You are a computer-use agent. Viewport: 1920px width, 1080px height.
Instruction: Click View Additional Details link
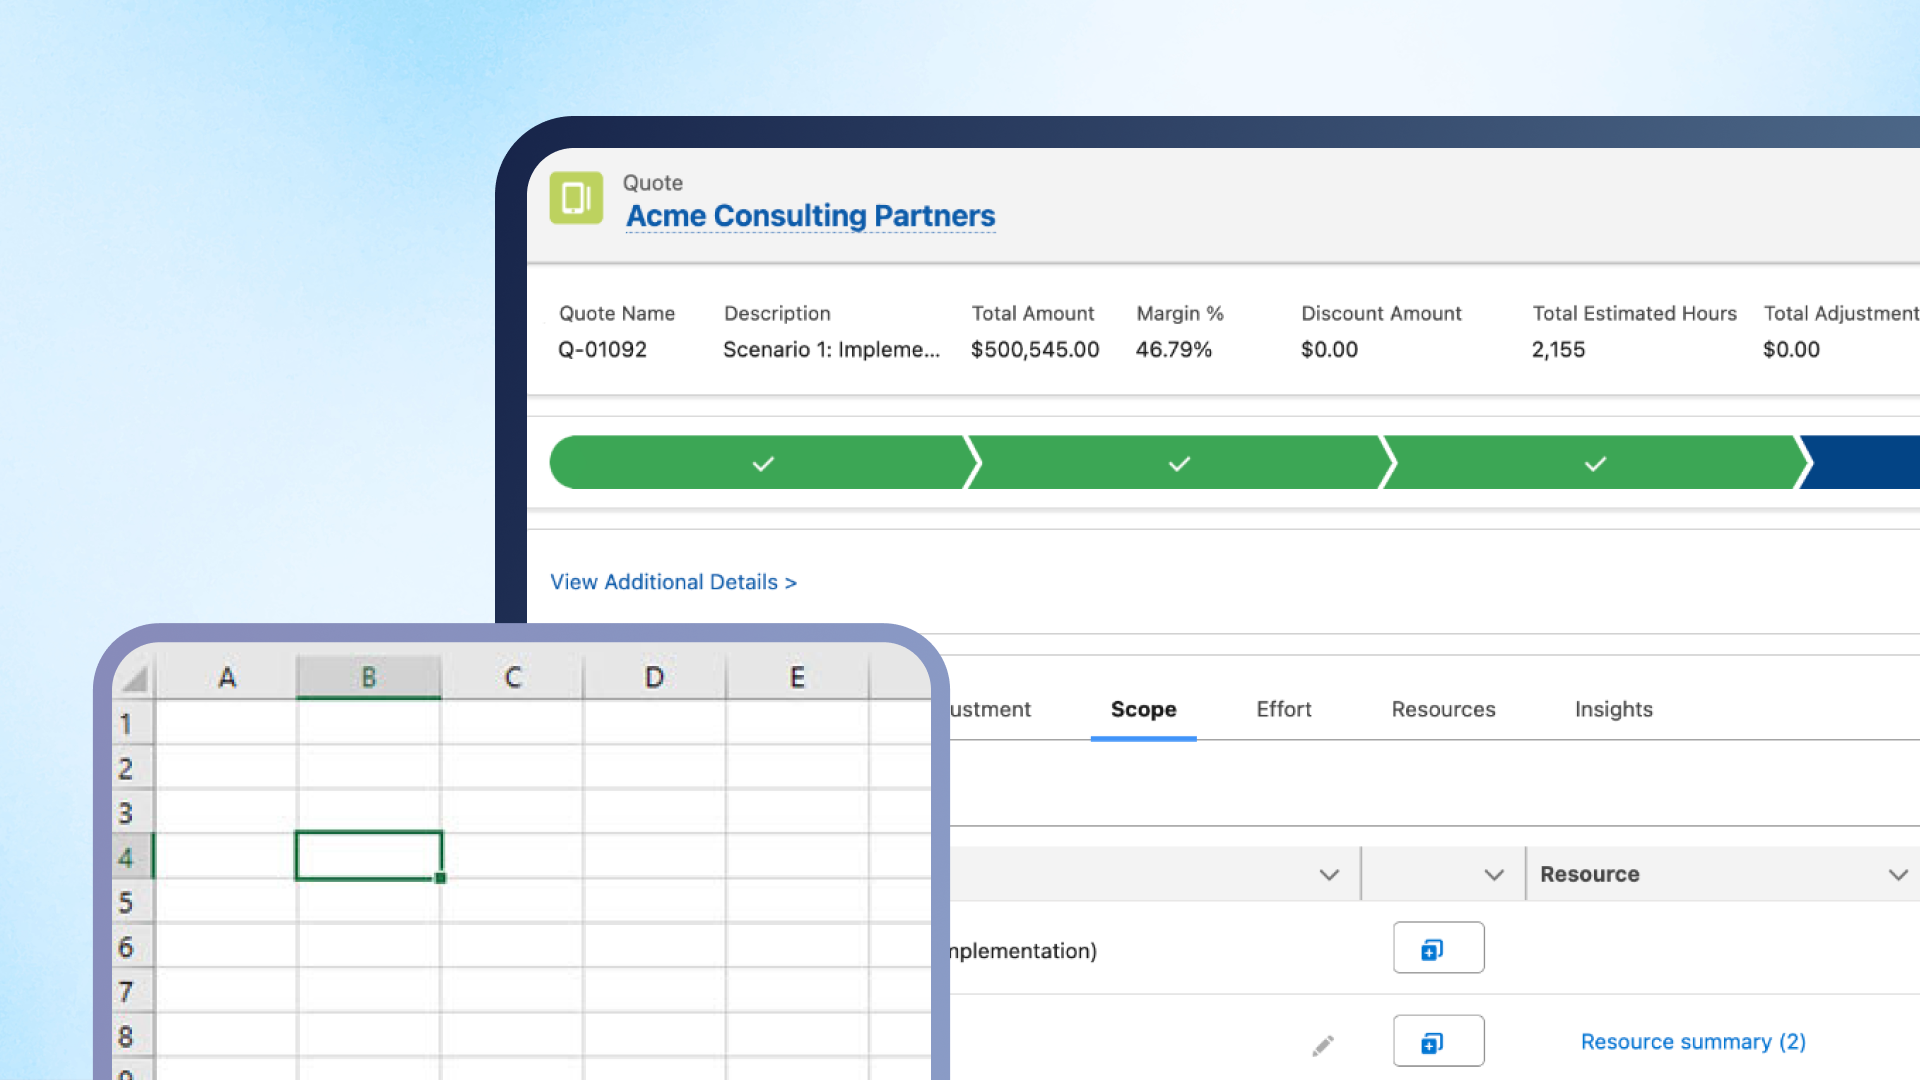point(673,582)
